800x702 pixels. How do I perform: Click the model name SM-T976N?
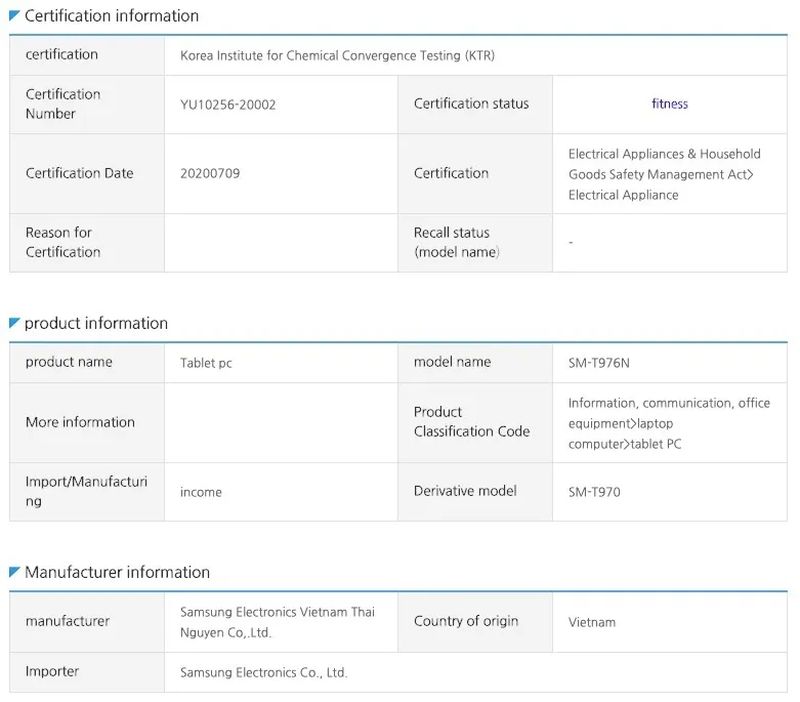tap(599, 363)
